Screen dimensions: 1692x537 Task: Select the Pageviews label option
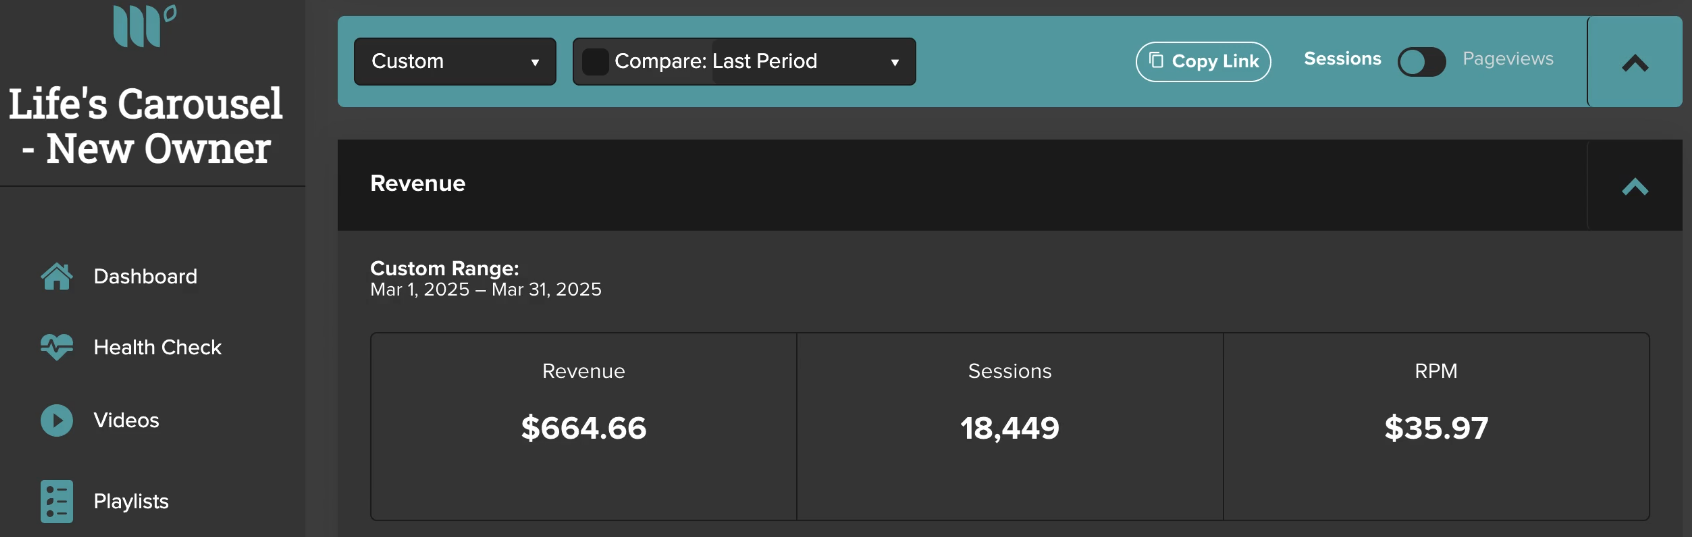coord(1508,59)
